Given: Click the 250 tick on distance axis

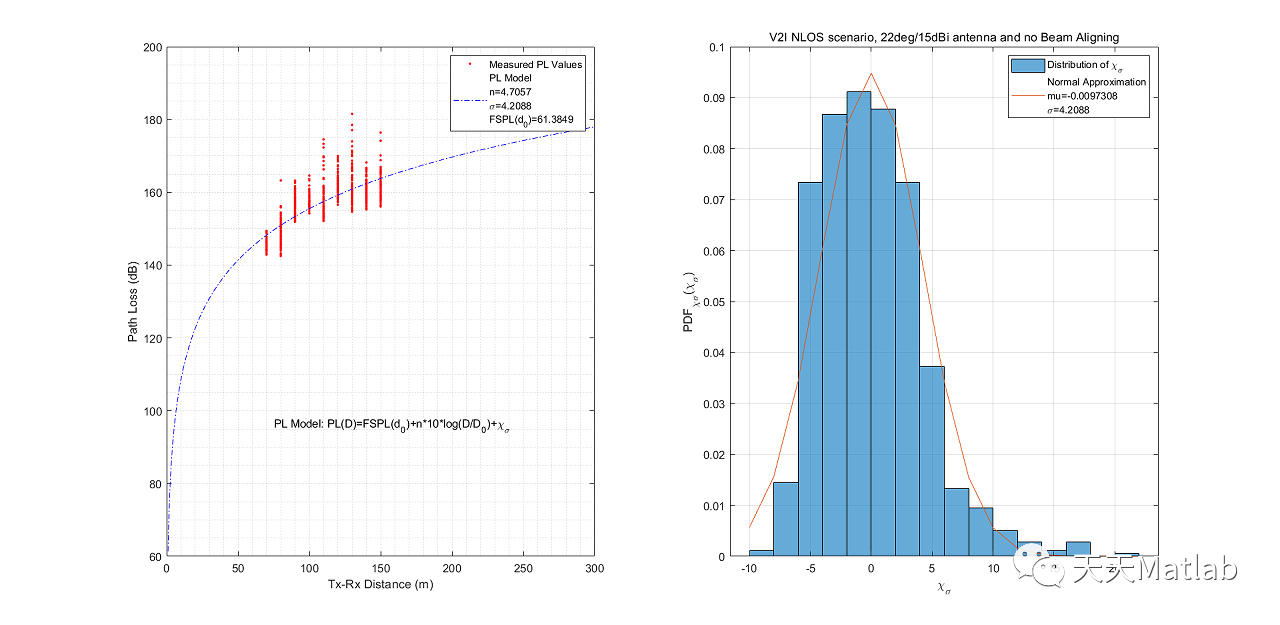Looking at the screenshot, I should [x=523, y=568].
